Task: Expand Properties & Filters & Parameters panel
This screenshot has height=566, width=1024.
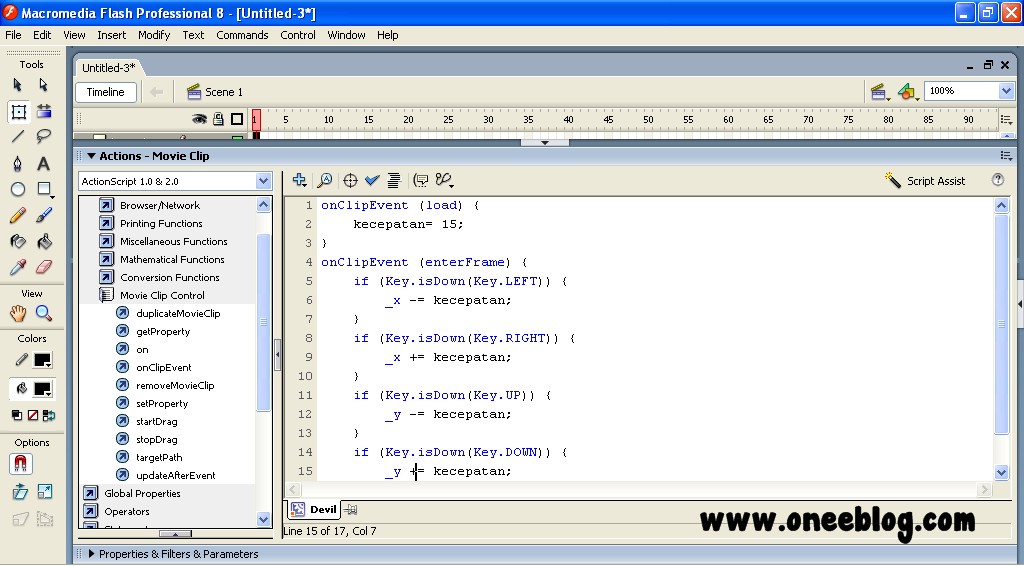Action: [91, 554]
